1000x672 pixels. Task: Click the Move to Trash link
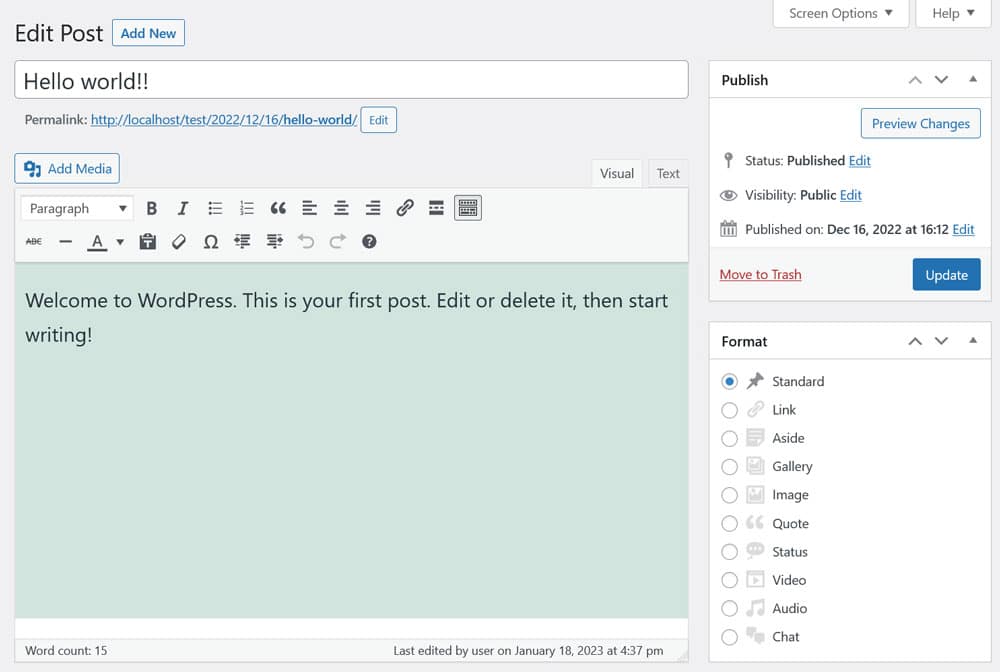click(760, 275)
